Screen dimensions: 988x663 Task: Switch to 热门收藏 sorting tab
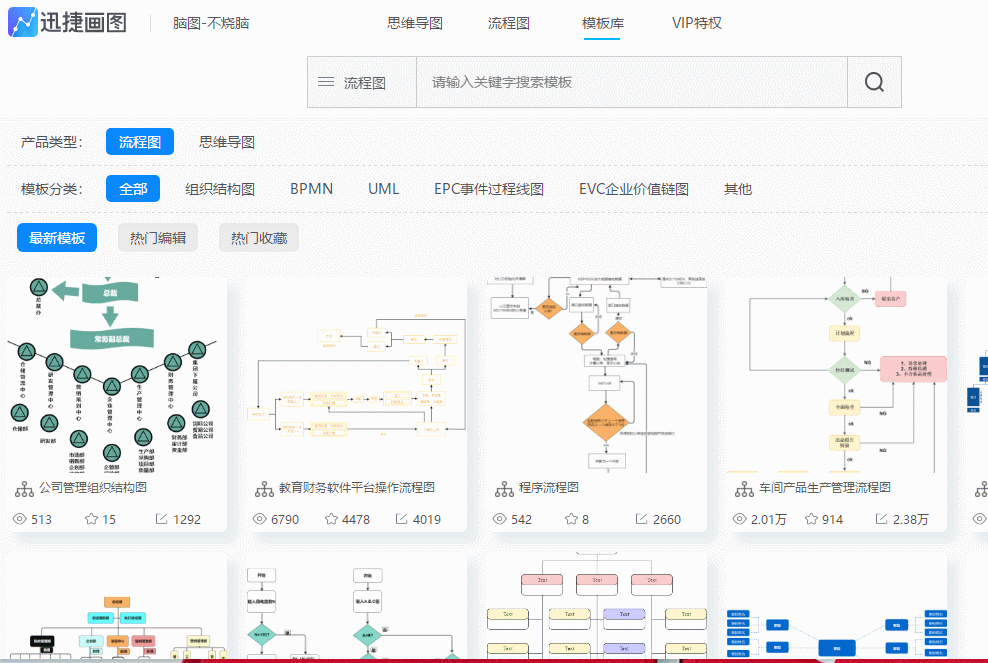click(x=259, y=238)
